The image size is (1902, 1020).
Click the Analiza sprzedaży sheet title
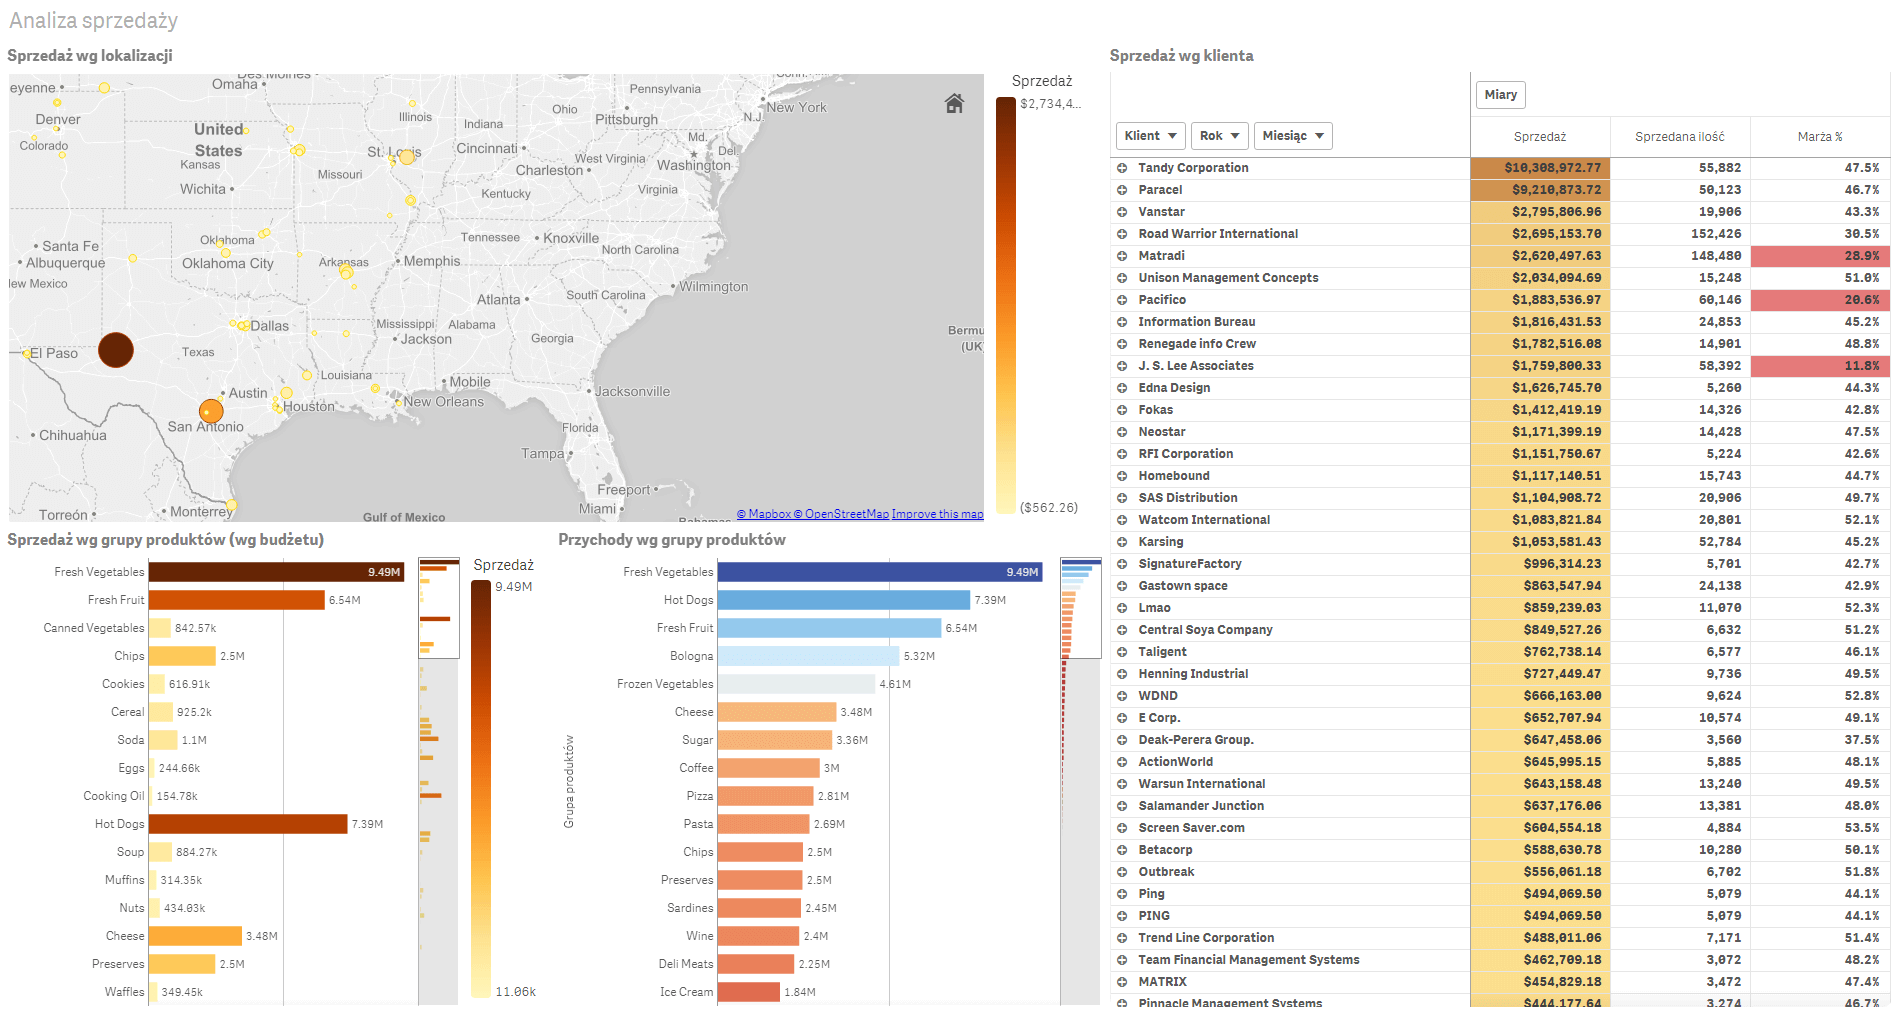tap(94, 21)
